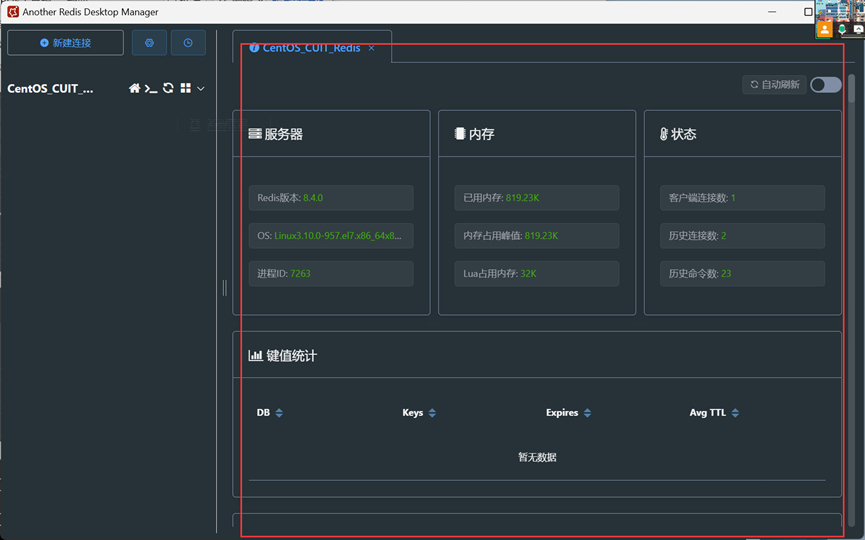Switch to the CentOS_CUIT_Redis tab
Viewport: 865px width, 540px height.
pos(311,48)
